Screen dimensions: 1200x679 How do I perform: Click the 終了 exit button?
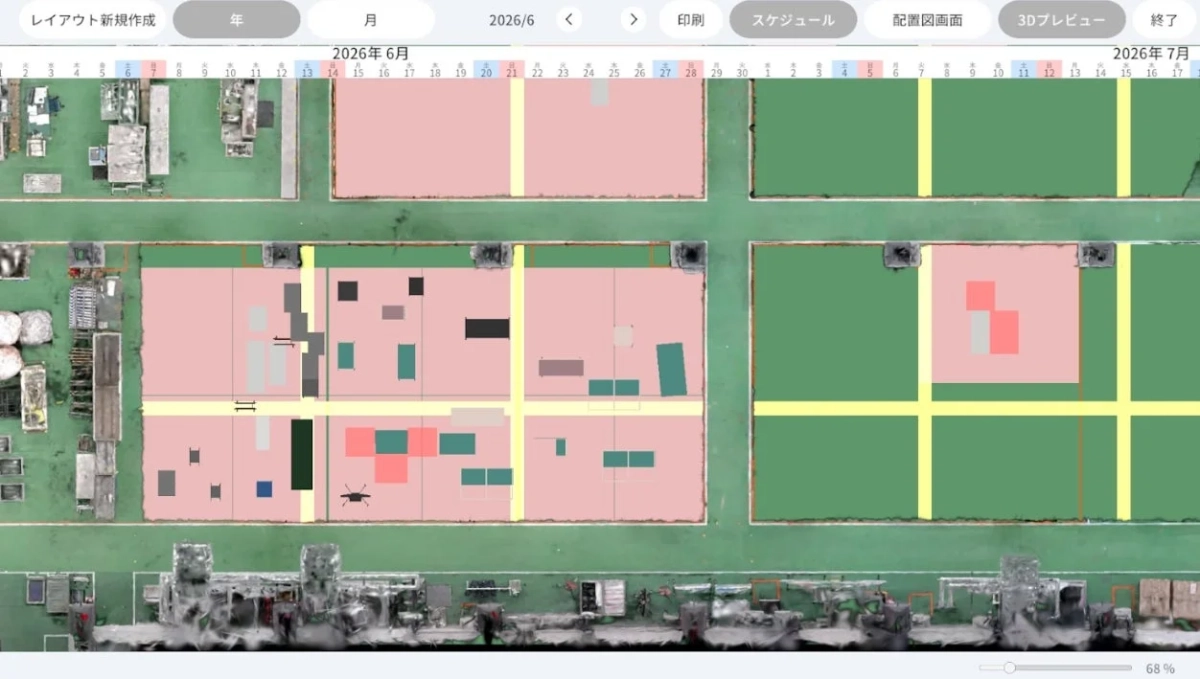1165,19
